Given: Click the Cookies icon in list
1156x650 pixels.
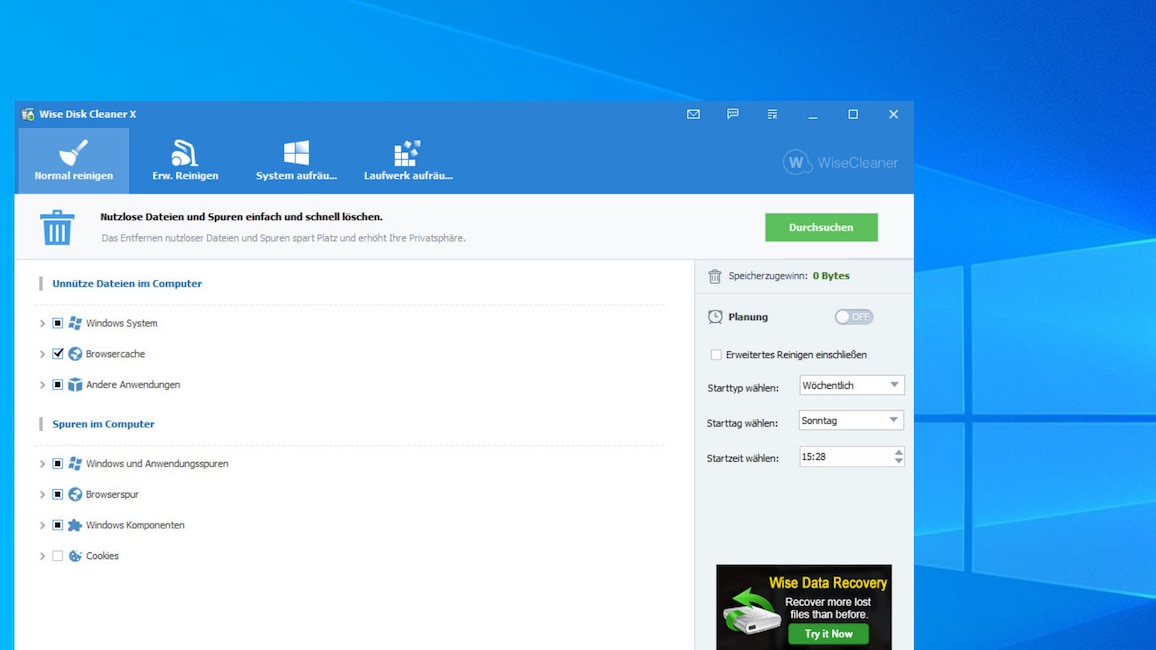Looking at the screenshot, I should click(75, 556).
